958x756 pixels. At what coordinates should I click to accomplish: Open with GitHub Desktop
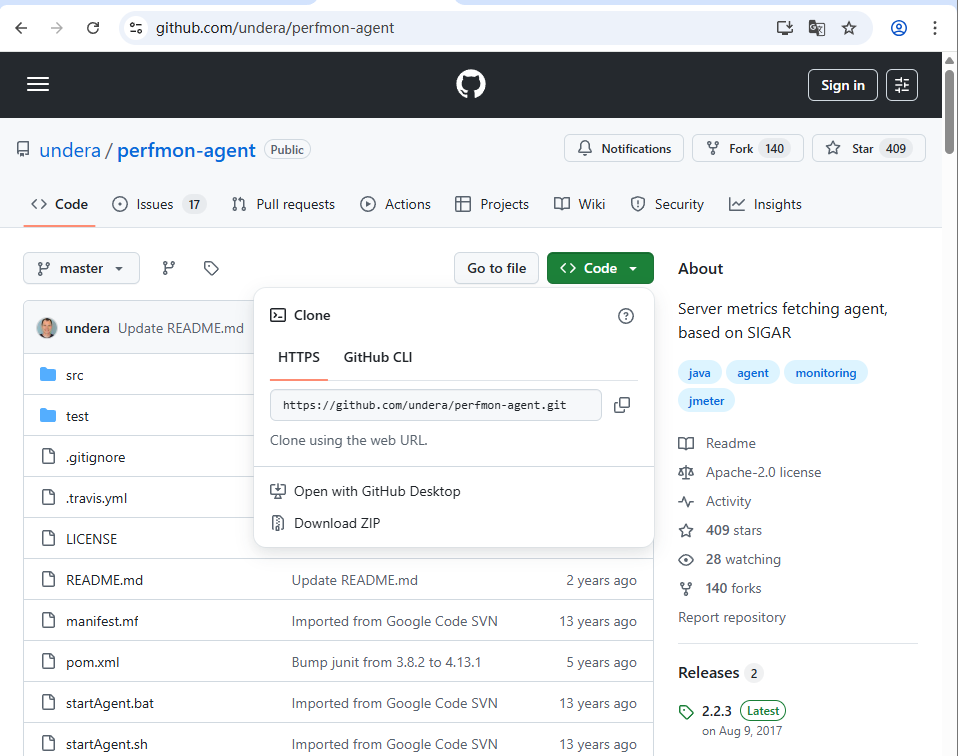377,491
